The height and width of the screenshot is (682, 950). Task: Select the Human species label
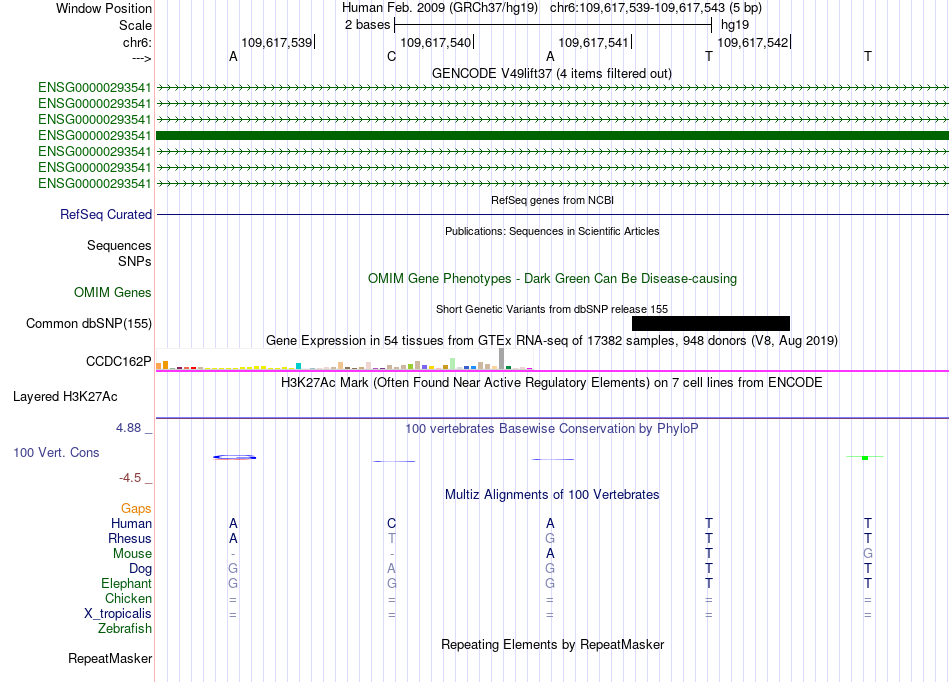(x=131, y=523)
